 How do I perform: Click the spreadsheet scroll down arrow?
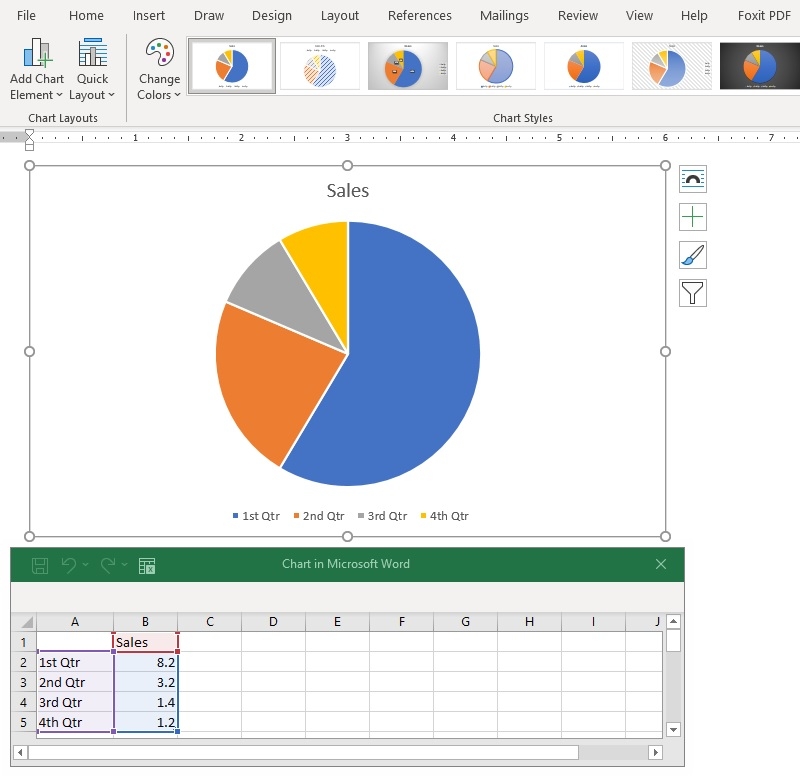[673, 730]
